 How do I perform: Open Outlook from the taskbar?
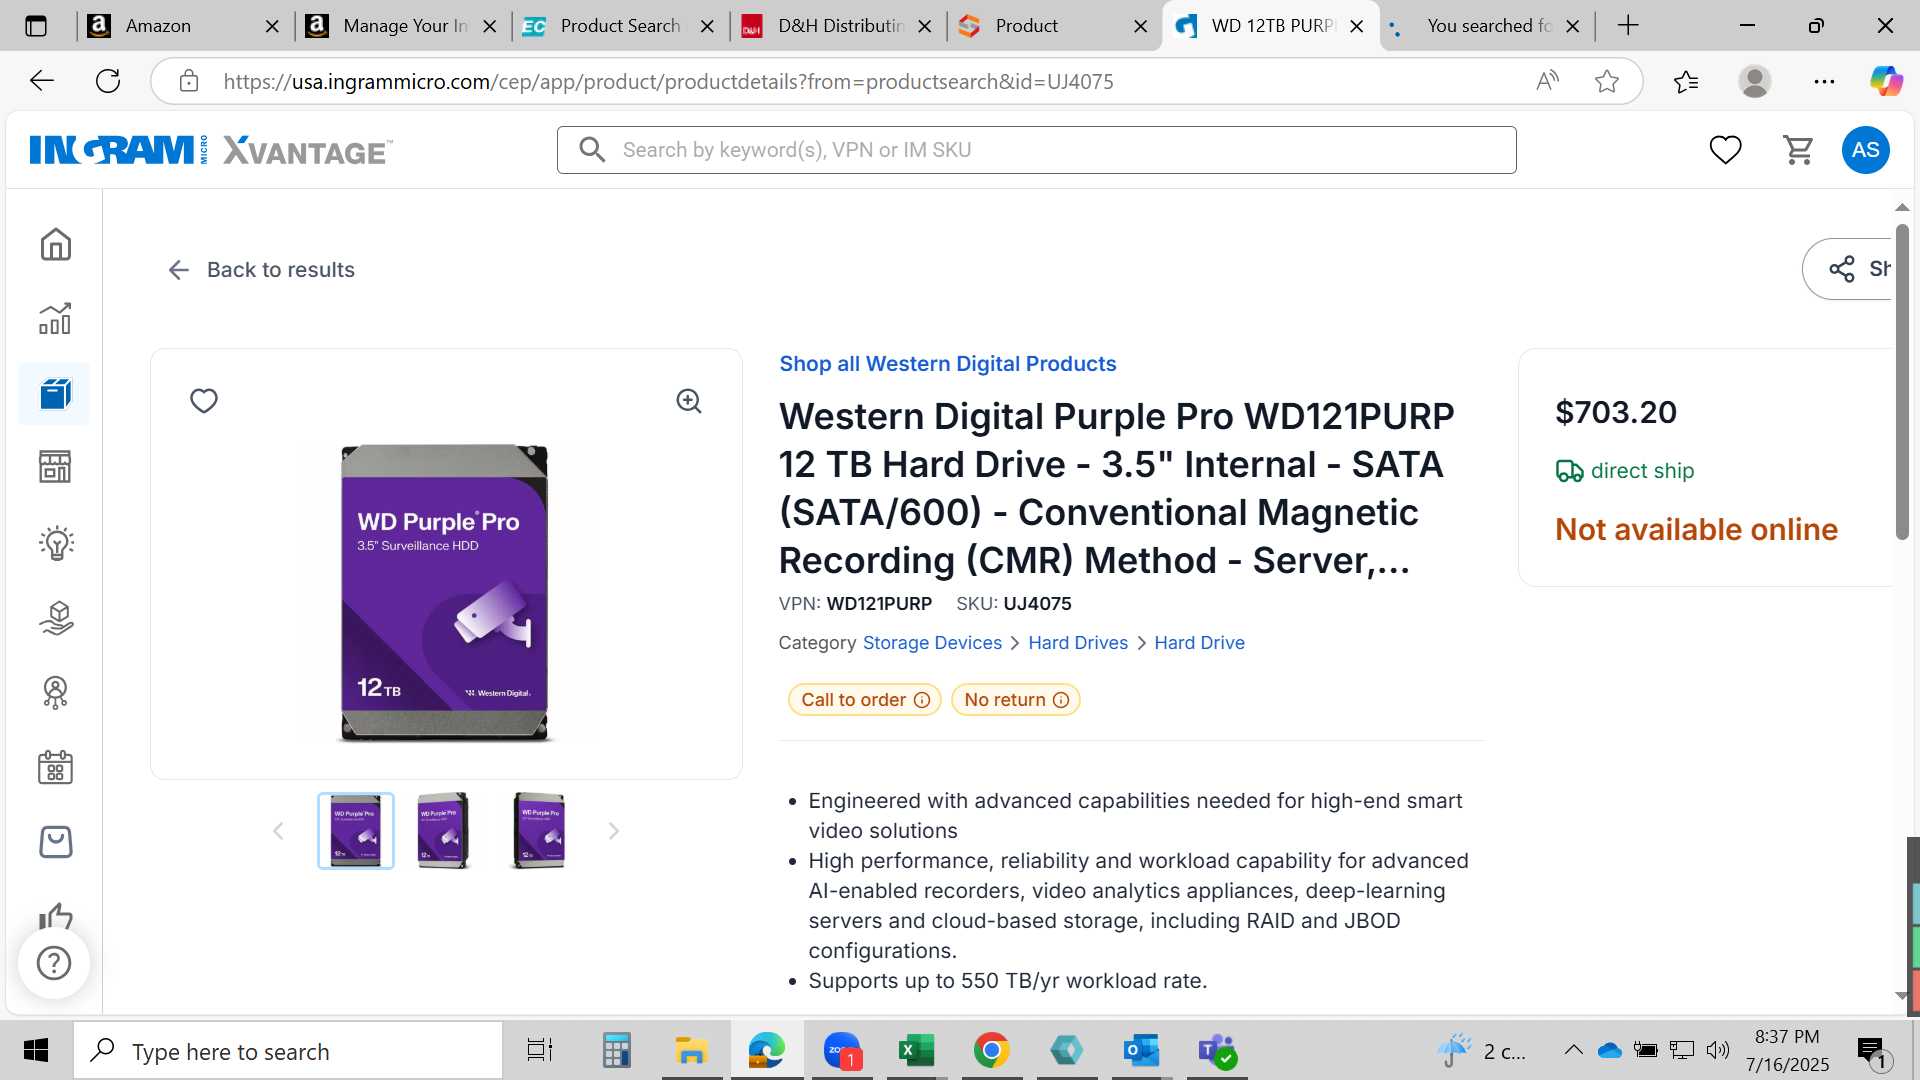pyautogui.click(x=1141, y=1051)
